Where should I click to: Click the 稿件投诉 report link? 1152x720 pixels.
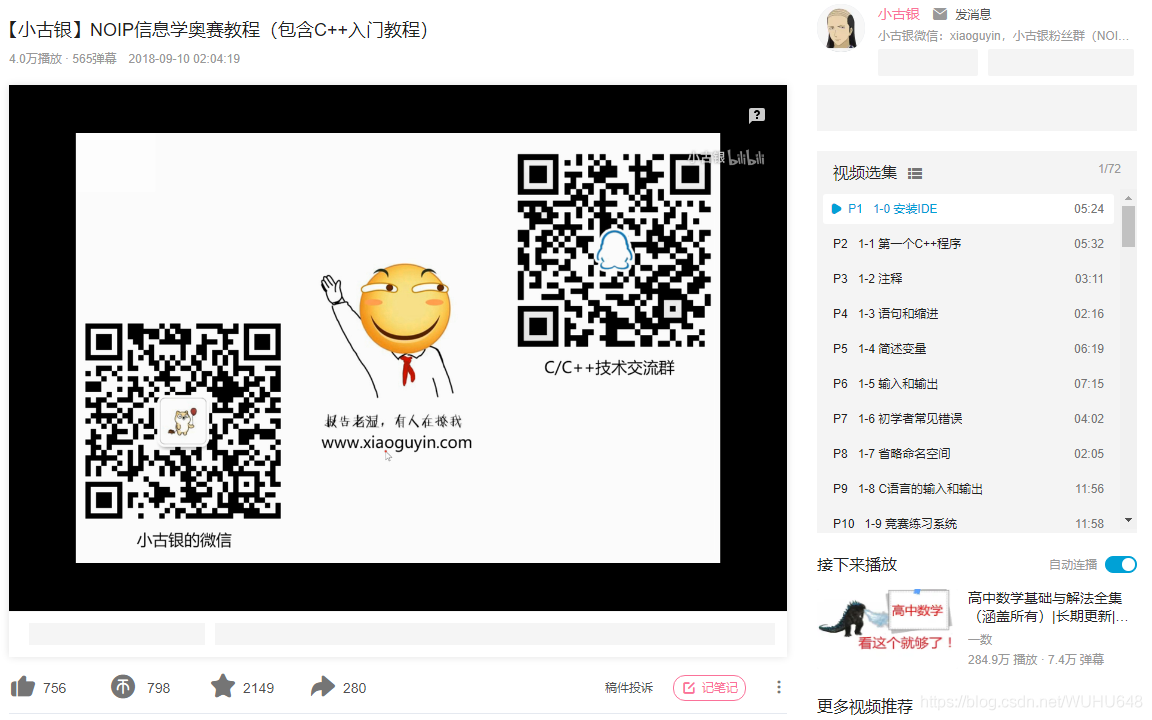pos(629,688)
